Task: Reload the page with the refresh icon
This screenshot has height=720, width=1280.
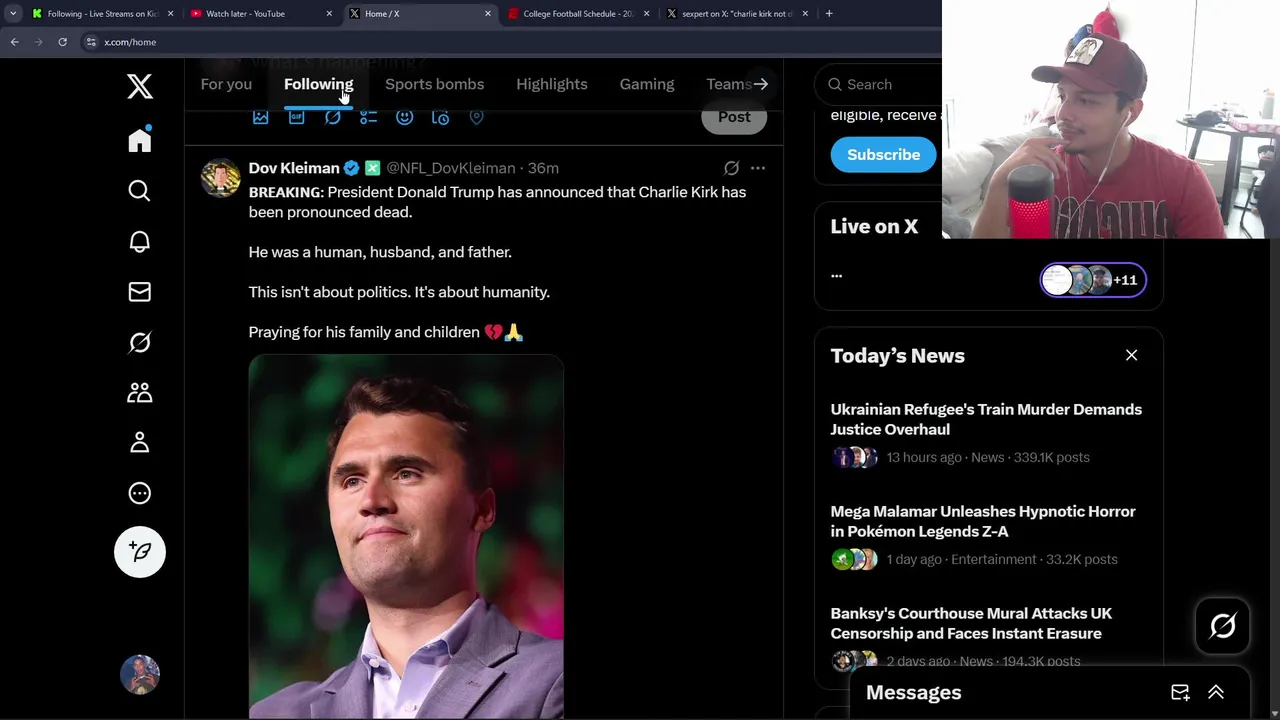Action: (62, 42)
